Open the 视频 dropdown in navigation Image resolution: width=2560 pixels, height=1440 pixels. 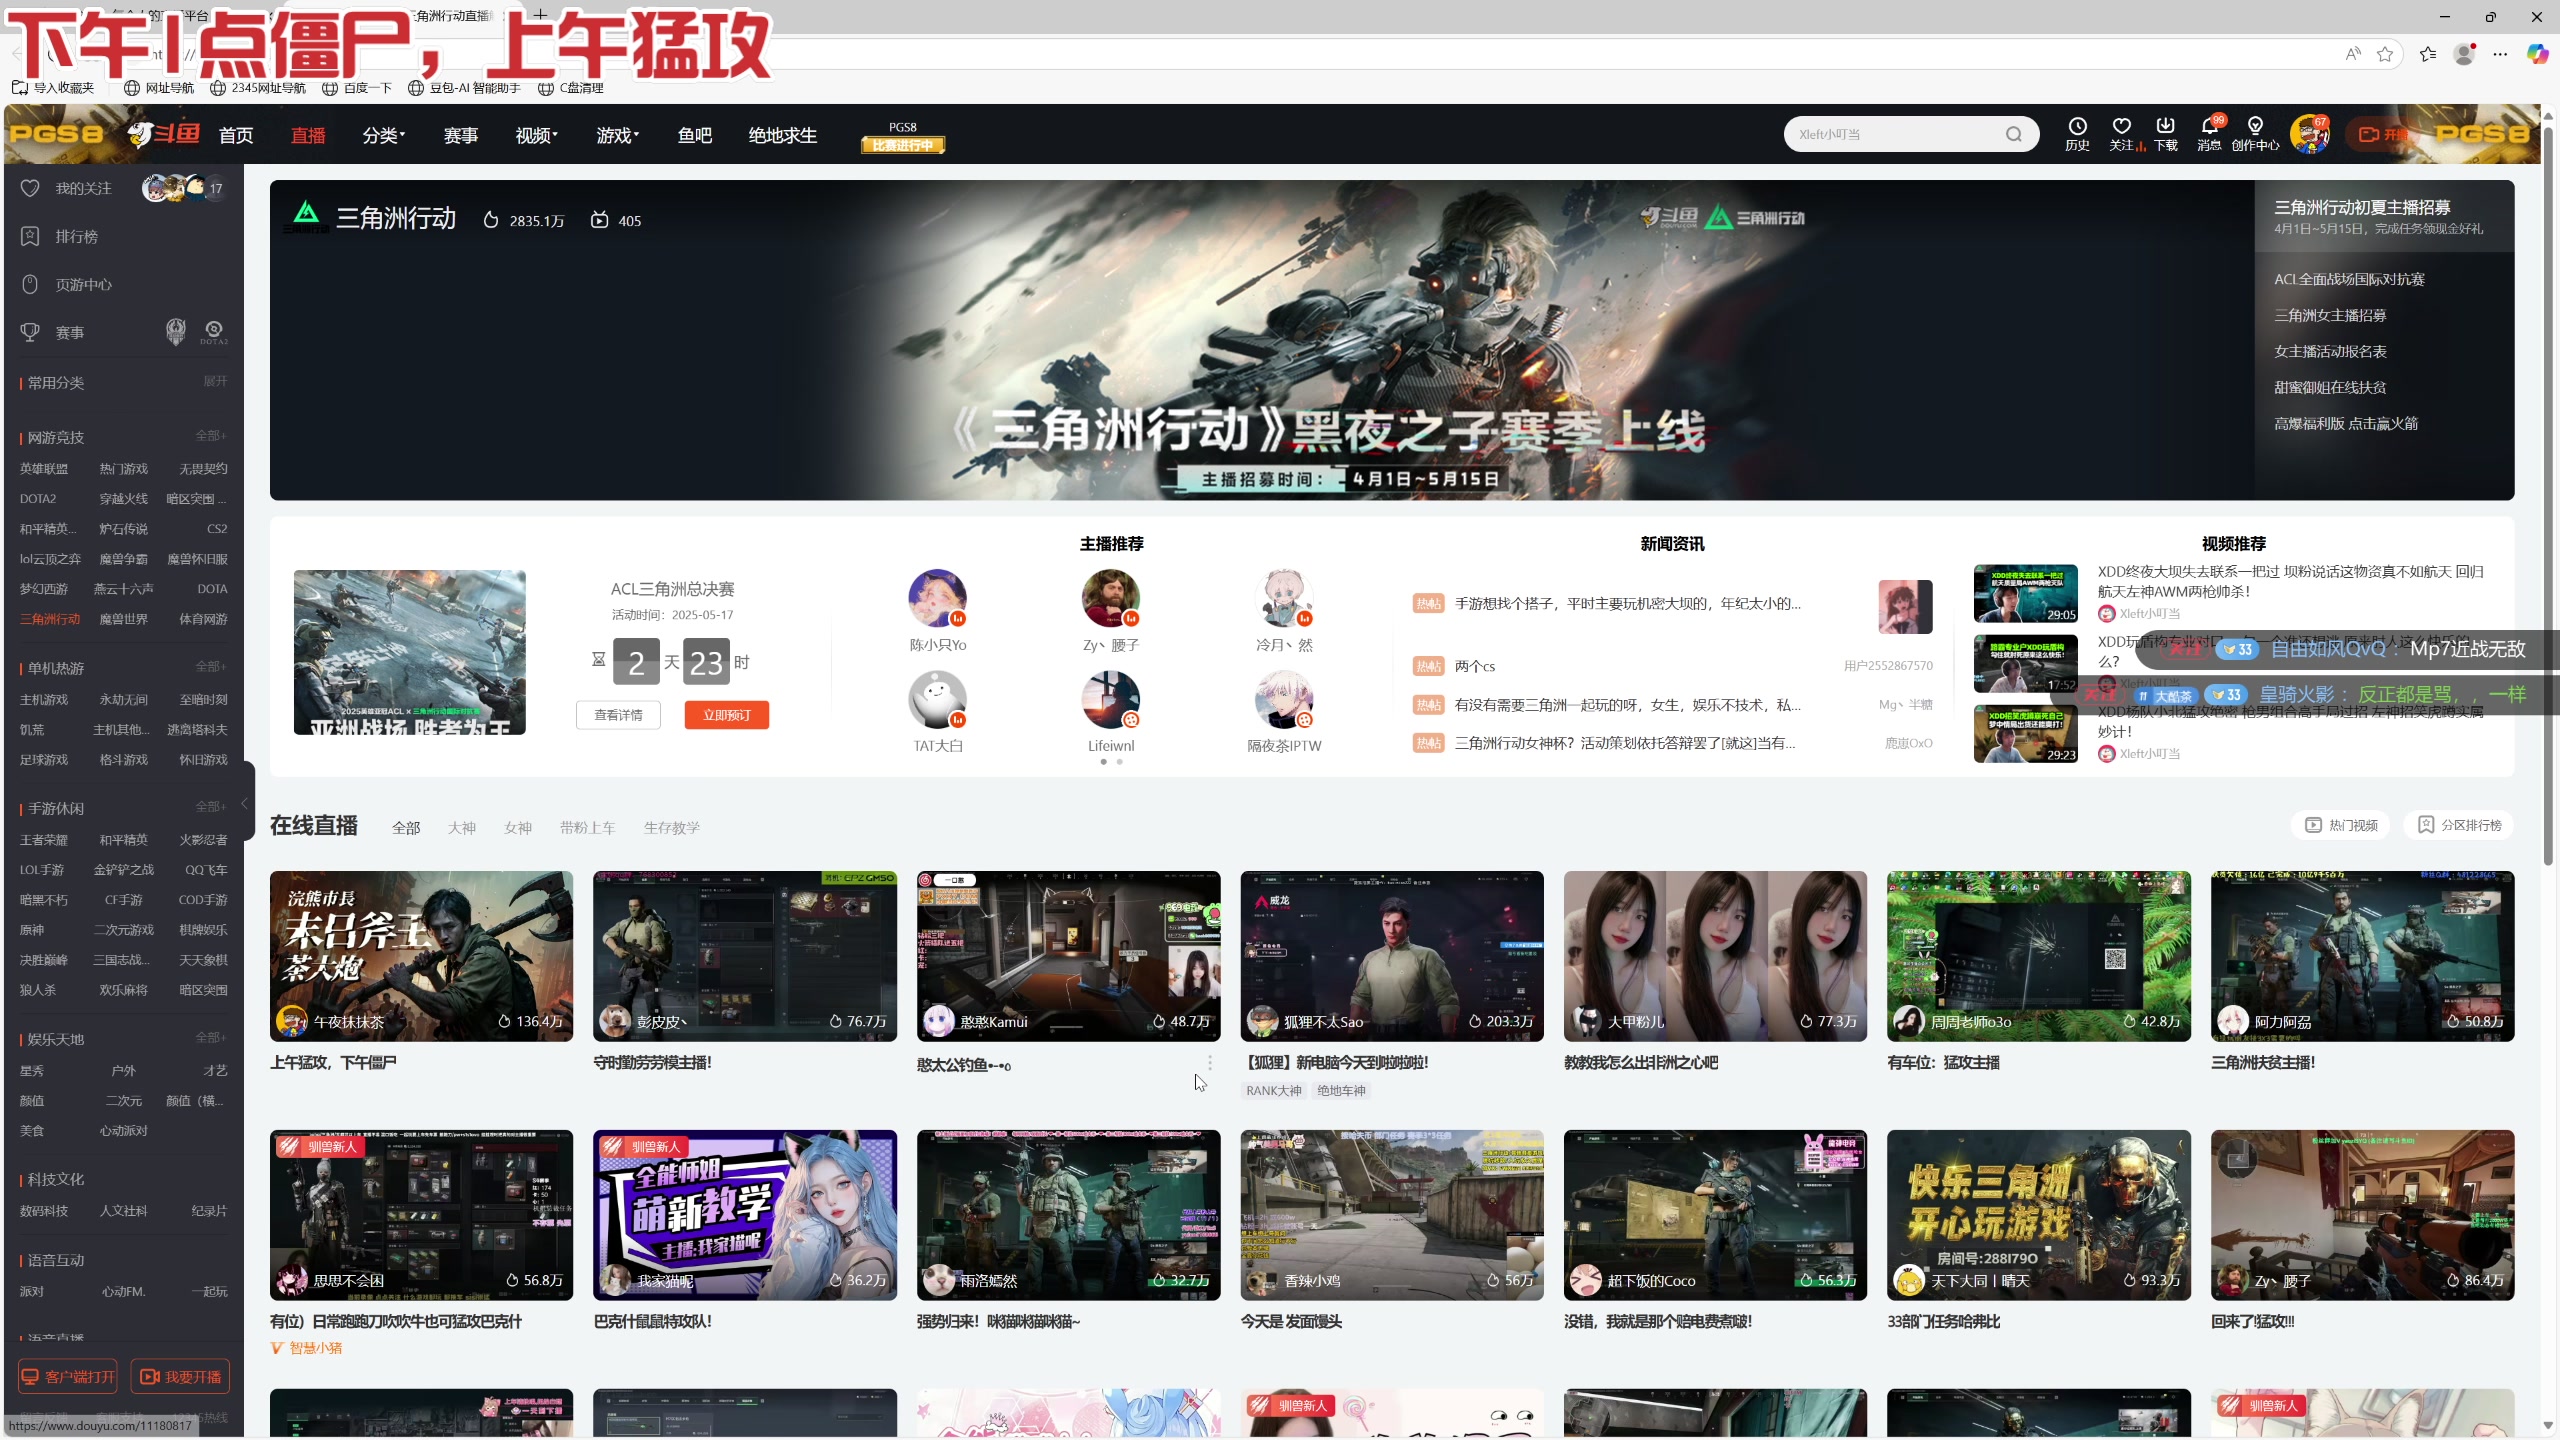(537, 135)
